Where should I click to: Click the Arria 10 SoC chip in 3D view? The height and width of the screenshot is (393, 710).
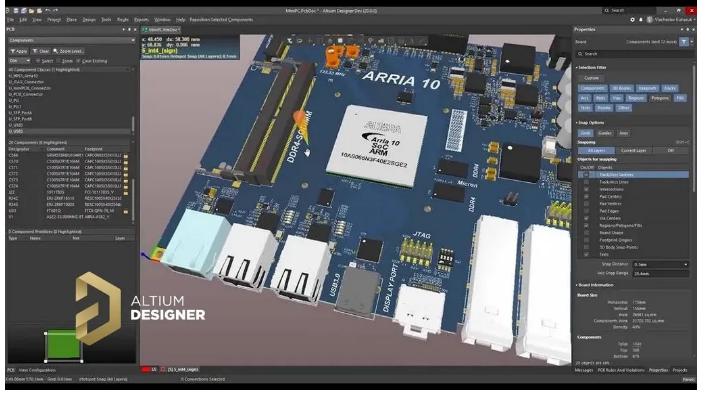(377, 145)
